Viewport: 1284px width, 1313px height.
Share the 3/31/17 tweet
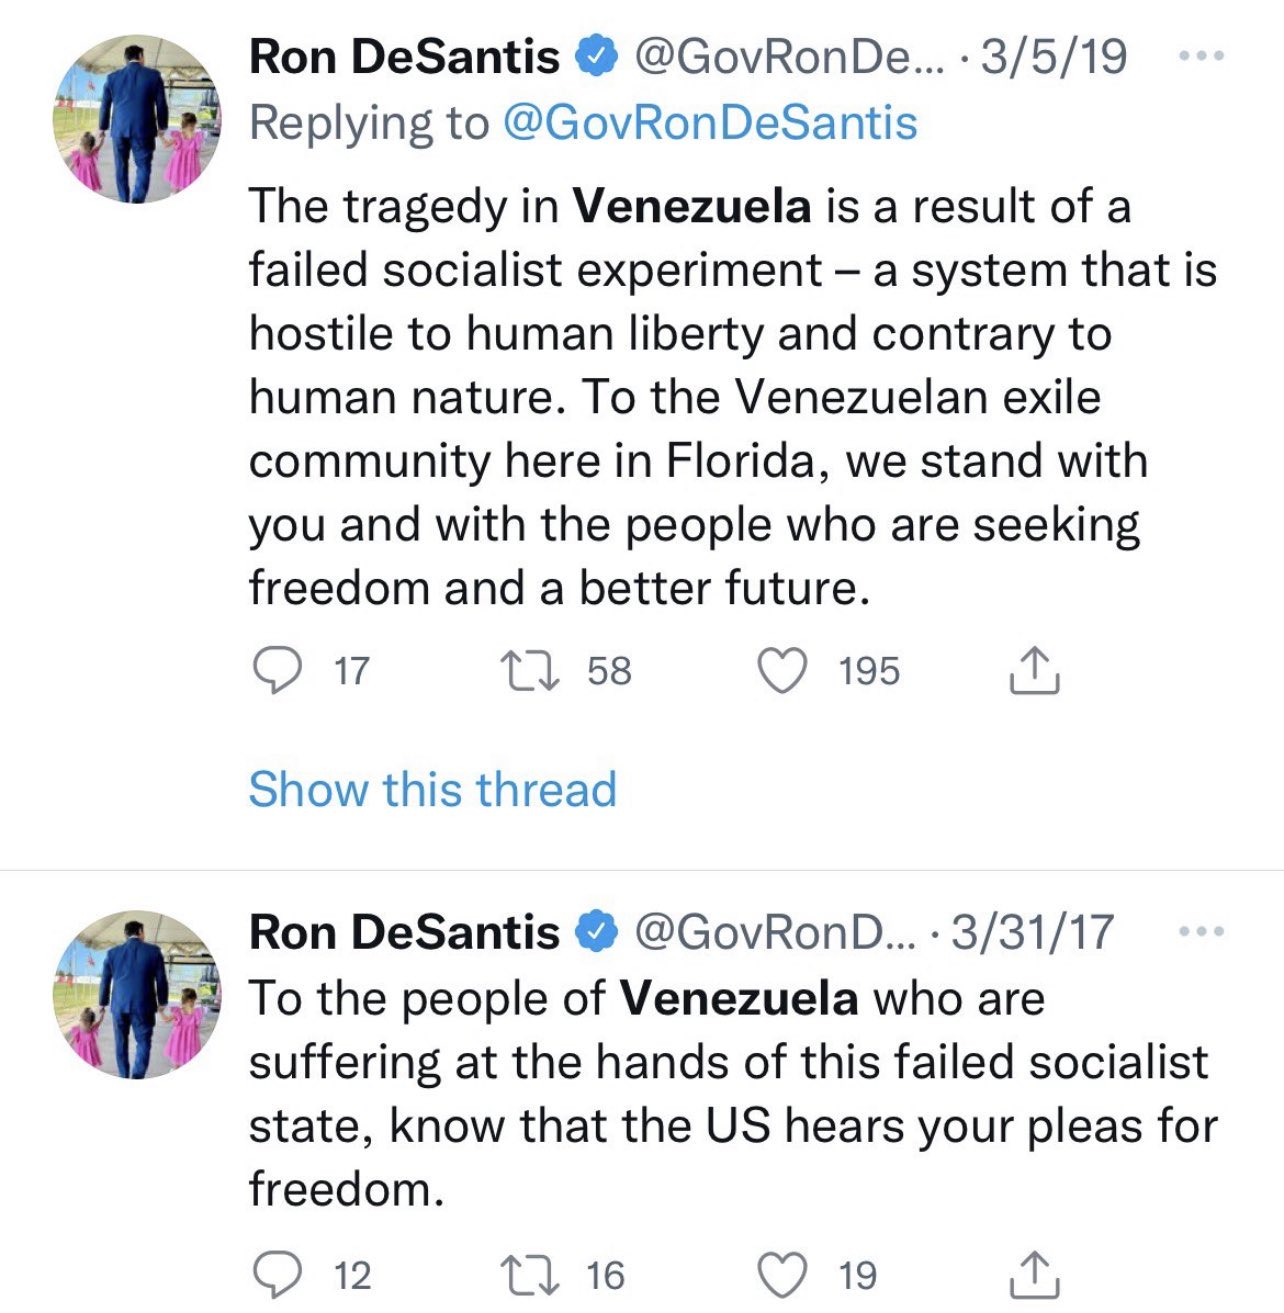tap(1033, 1275)
